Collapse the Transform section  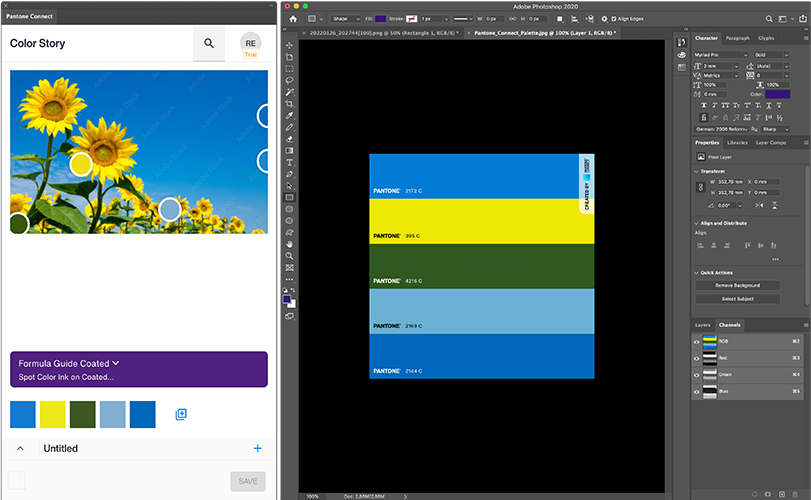click(x=696, y=171)
